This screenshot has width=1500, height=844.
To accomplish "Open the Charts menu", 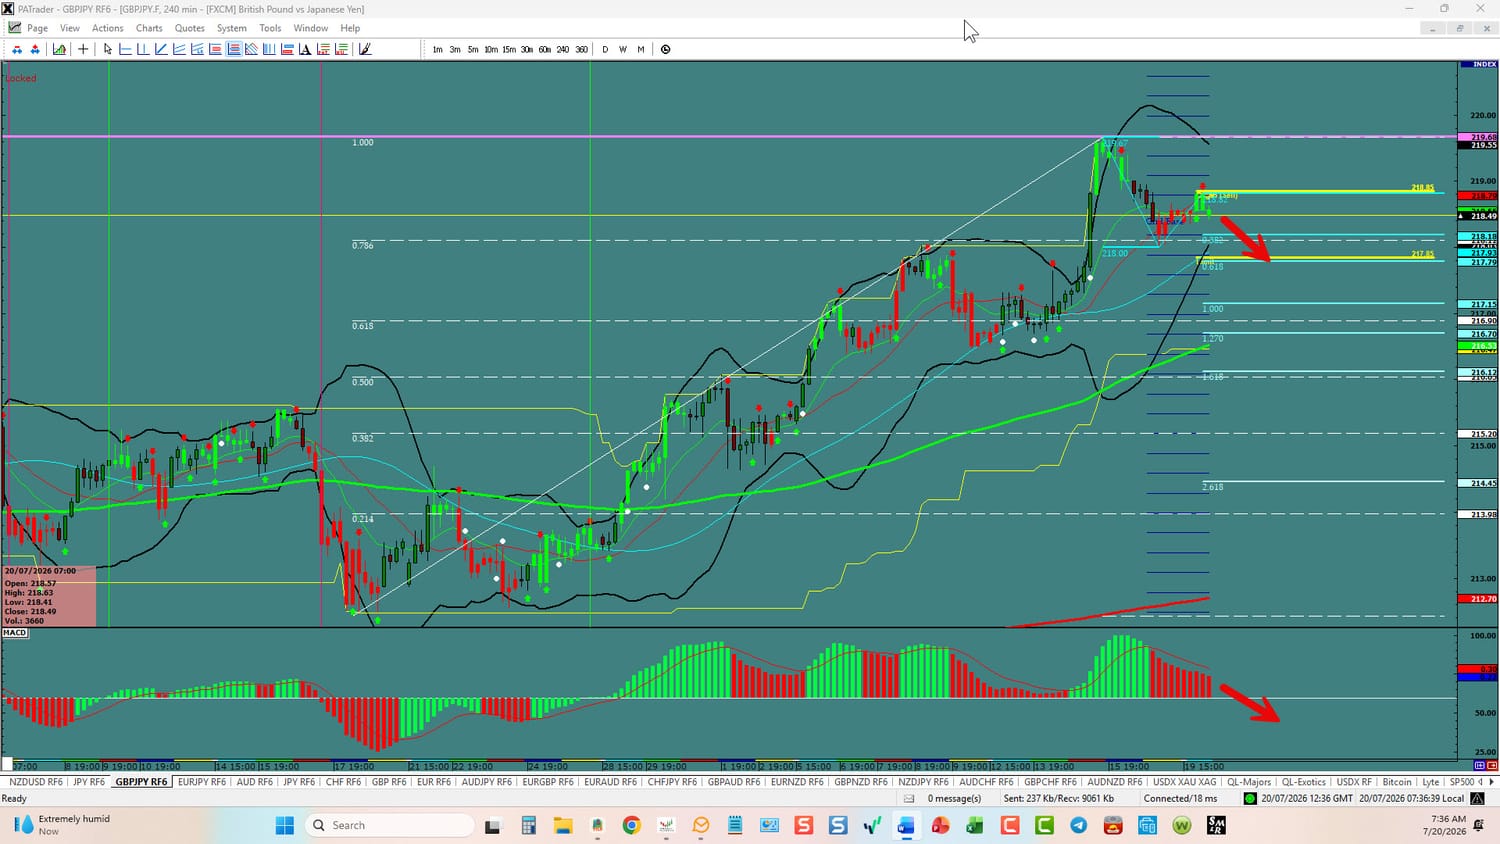I will pyautogui.click(x=149, y=28).
